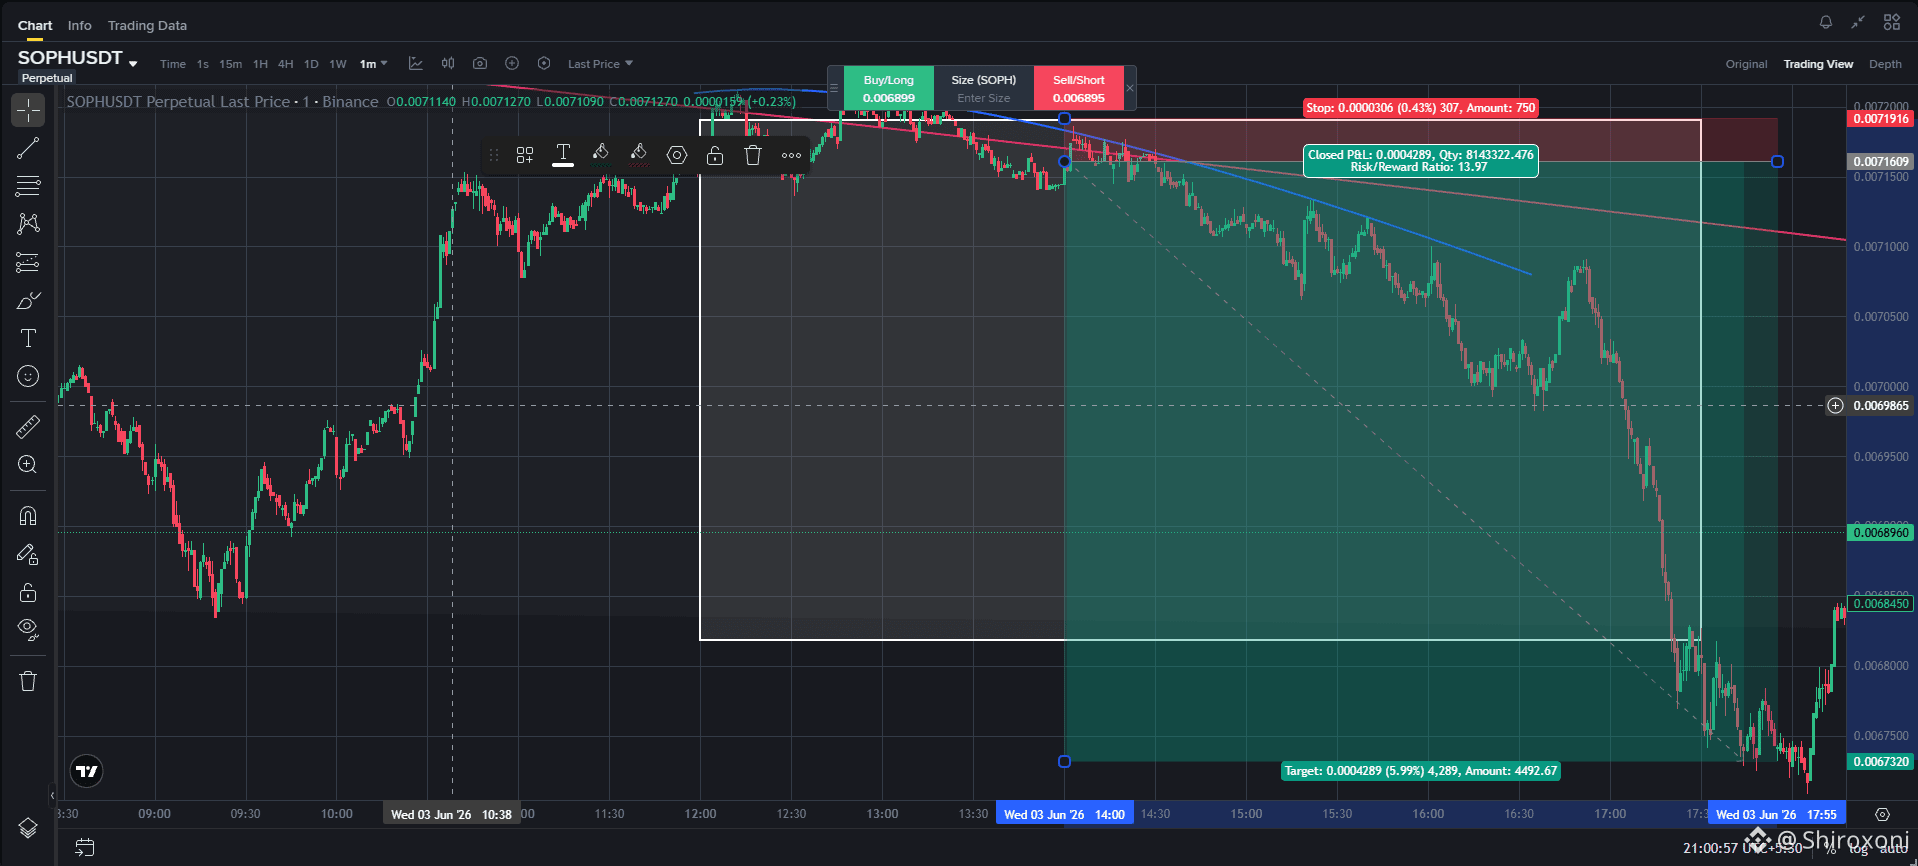1918x866 pixels.
Task: Lock the selected position drawing
Action: coord(715,155)
